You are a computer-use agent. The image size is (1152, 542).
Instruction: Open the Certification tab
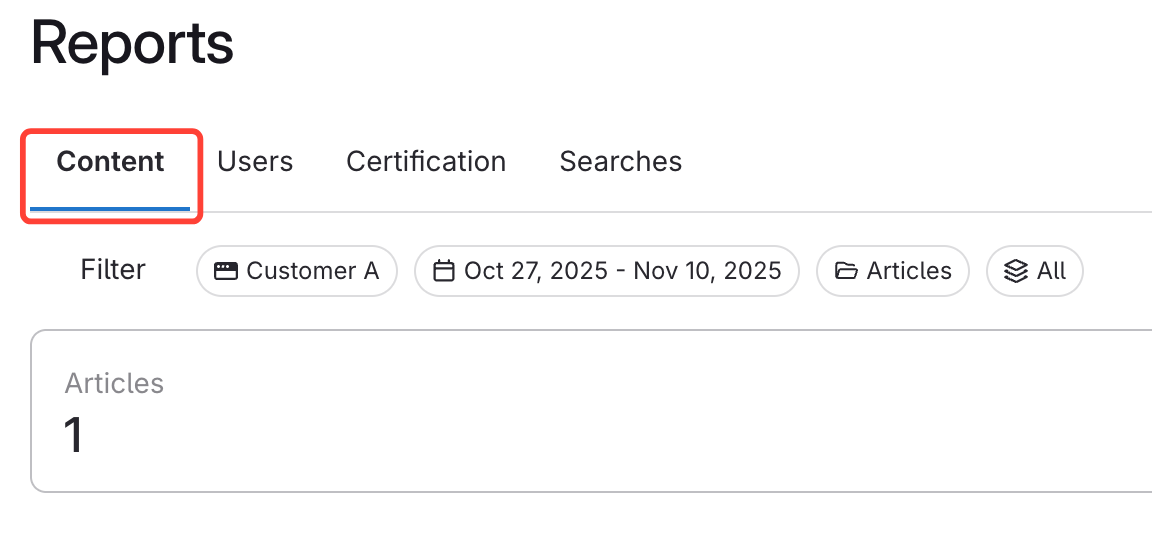(x=426, y=162)
